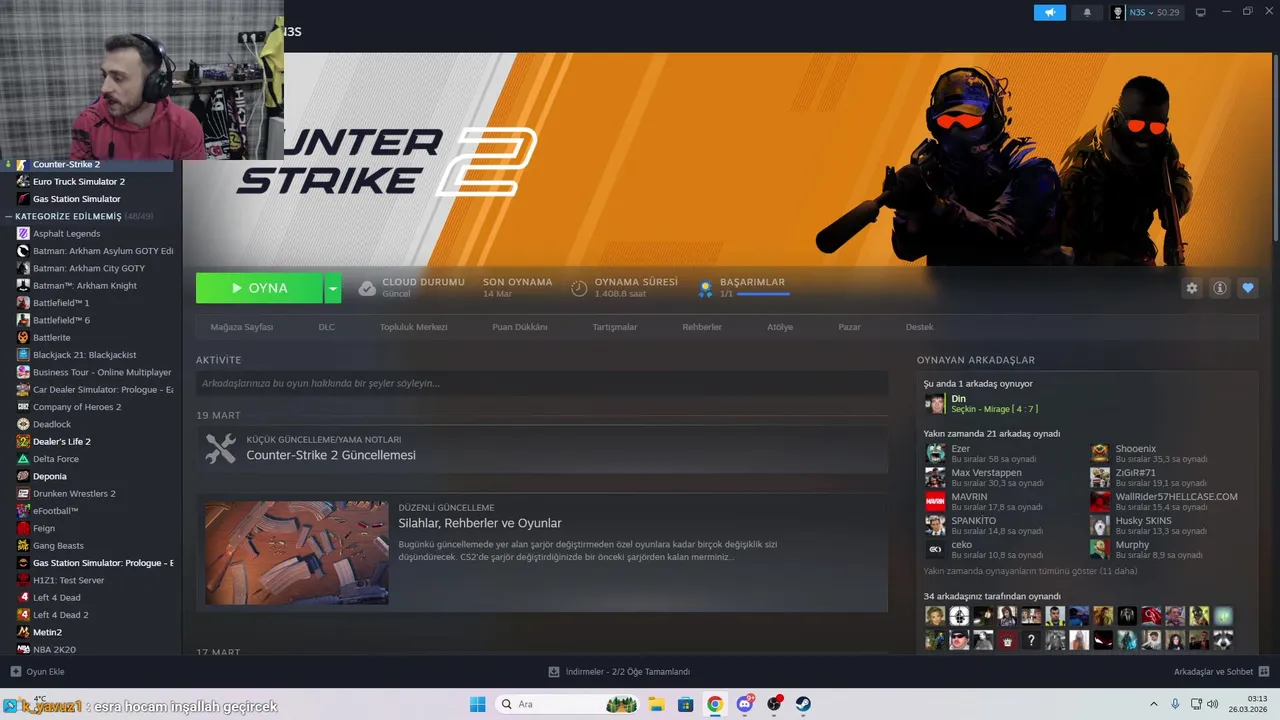Open friend Din's profile avatar
1280x720 pixels.
(x=935, y=403)
